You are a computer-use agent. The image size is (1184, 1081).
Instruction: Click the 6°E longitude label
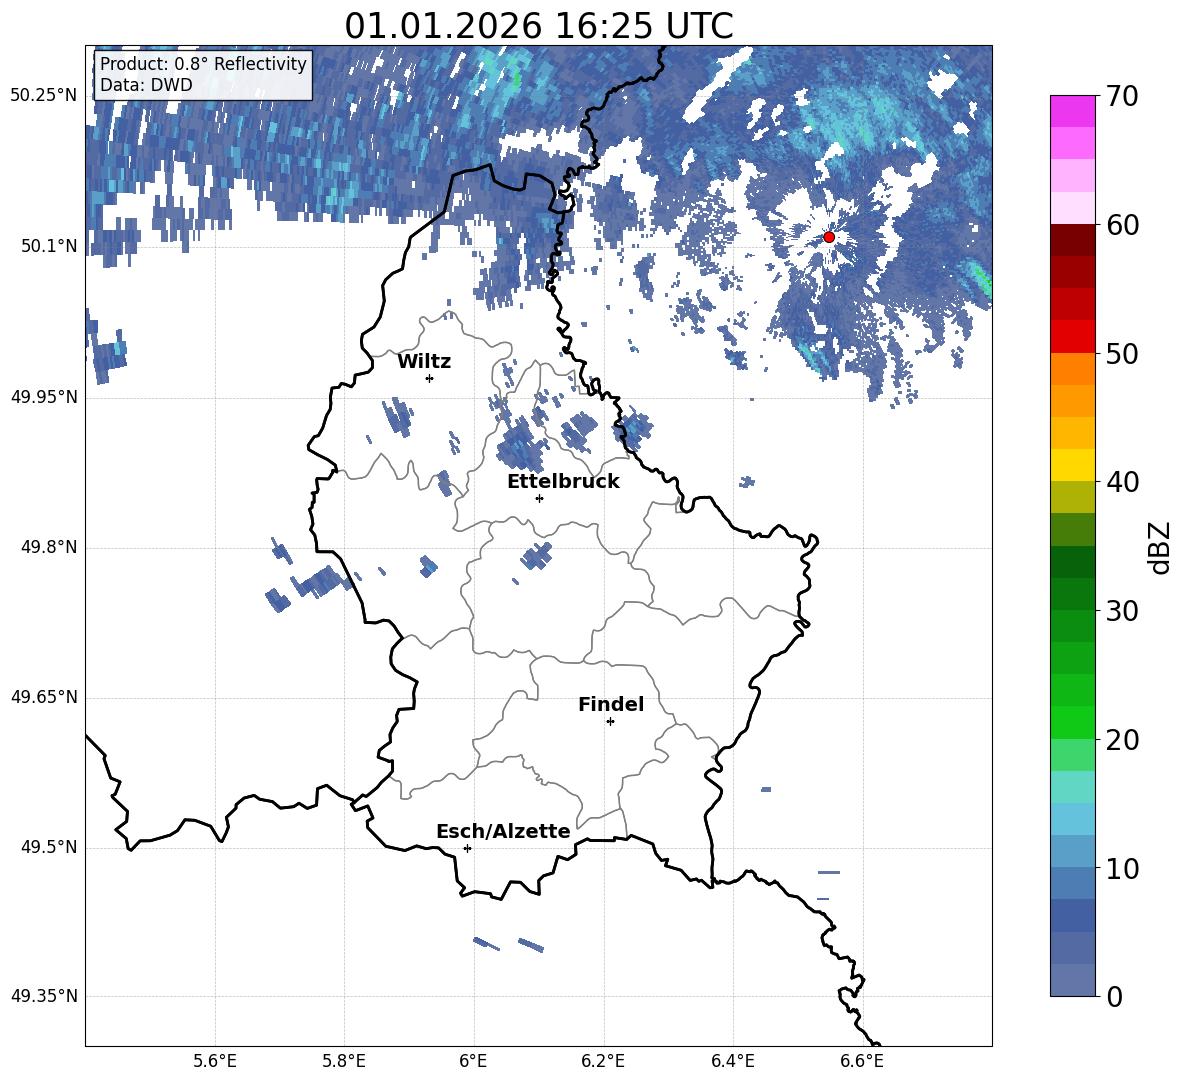[x=473, y=1061]
